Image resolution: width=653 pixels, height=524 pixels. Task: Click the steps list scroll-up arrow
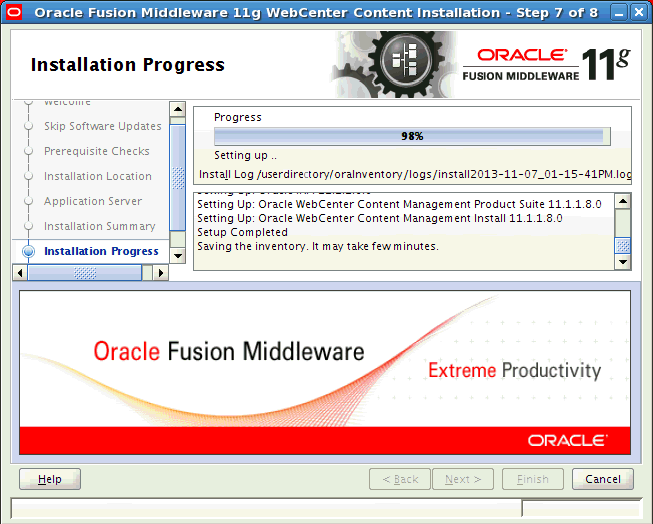(x=178, y=109)
